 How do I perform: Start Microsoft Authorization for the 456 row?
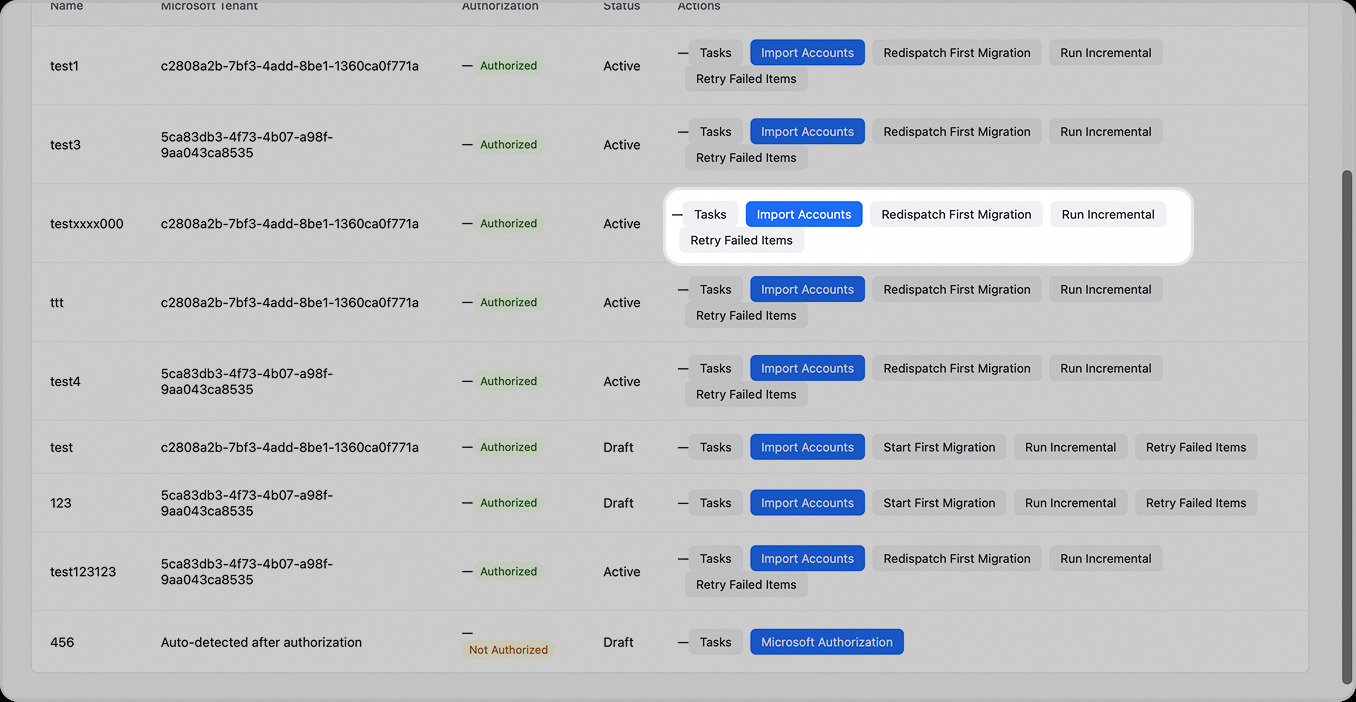827,642
